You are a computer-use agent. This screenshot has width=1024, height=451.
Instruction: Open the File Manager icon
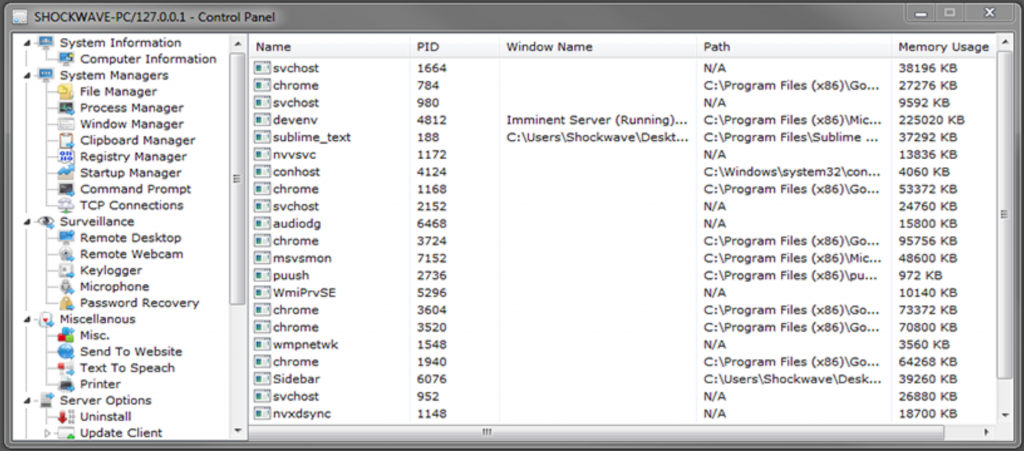[x=66, y=91]
